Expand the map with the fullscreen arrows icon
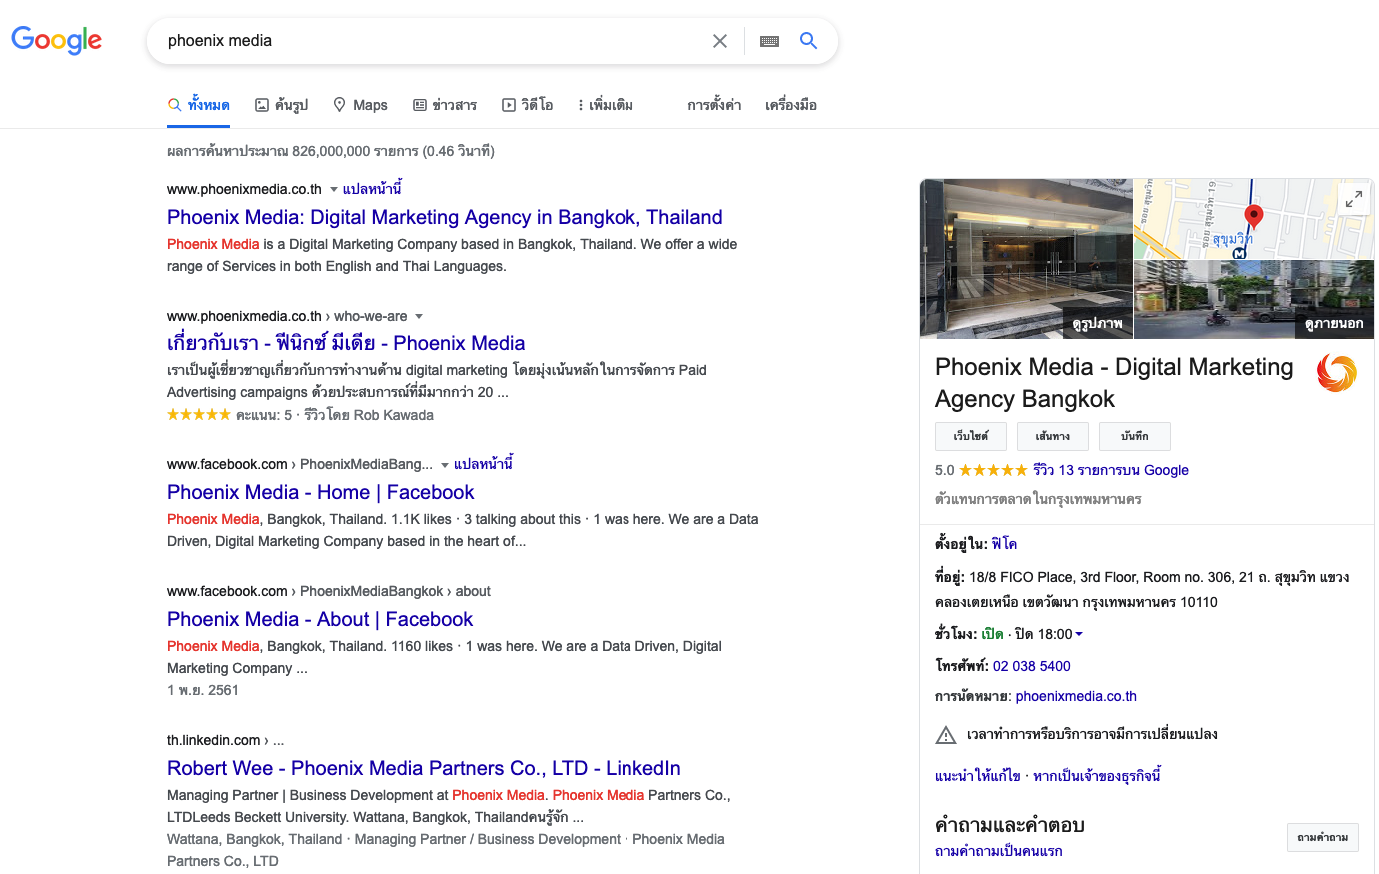The image size is (1379, 874). [x=1354, y=199]
